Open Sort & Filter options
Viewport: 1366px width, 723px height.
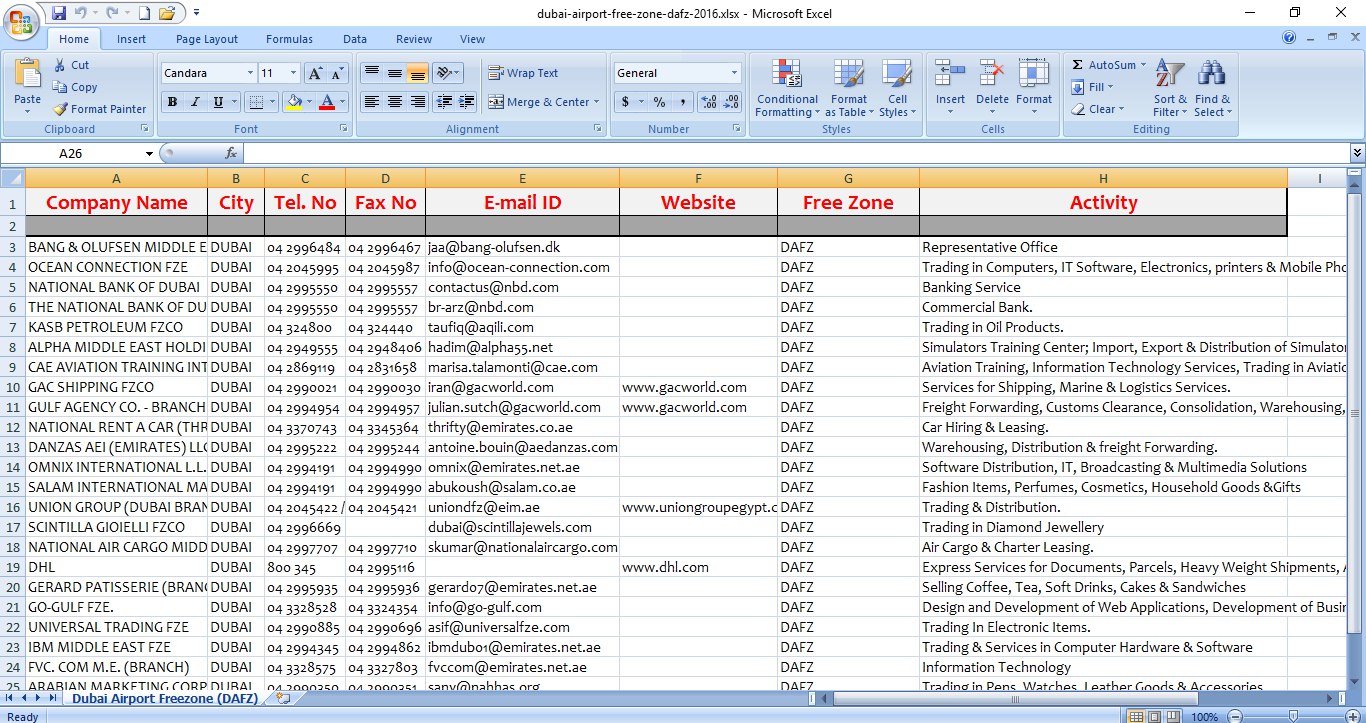click(x=1170, y=88)
